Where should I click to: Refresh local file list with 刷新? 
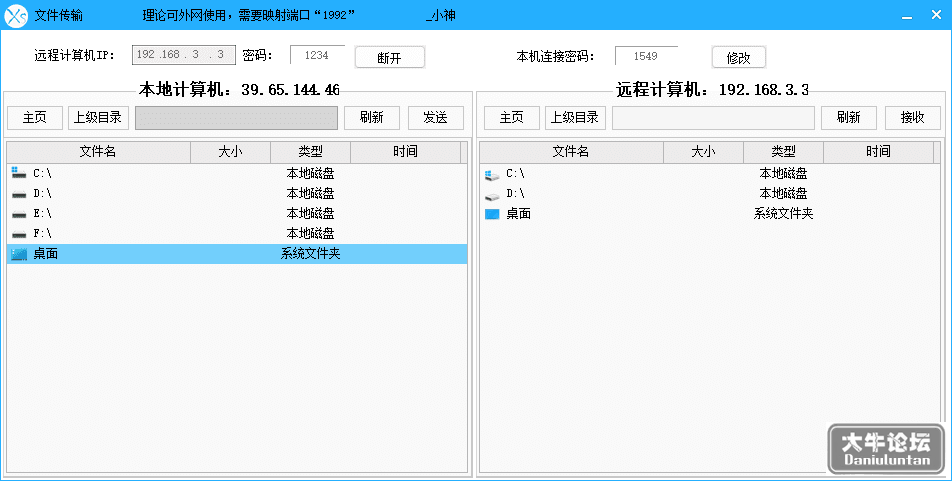point(372,118)
